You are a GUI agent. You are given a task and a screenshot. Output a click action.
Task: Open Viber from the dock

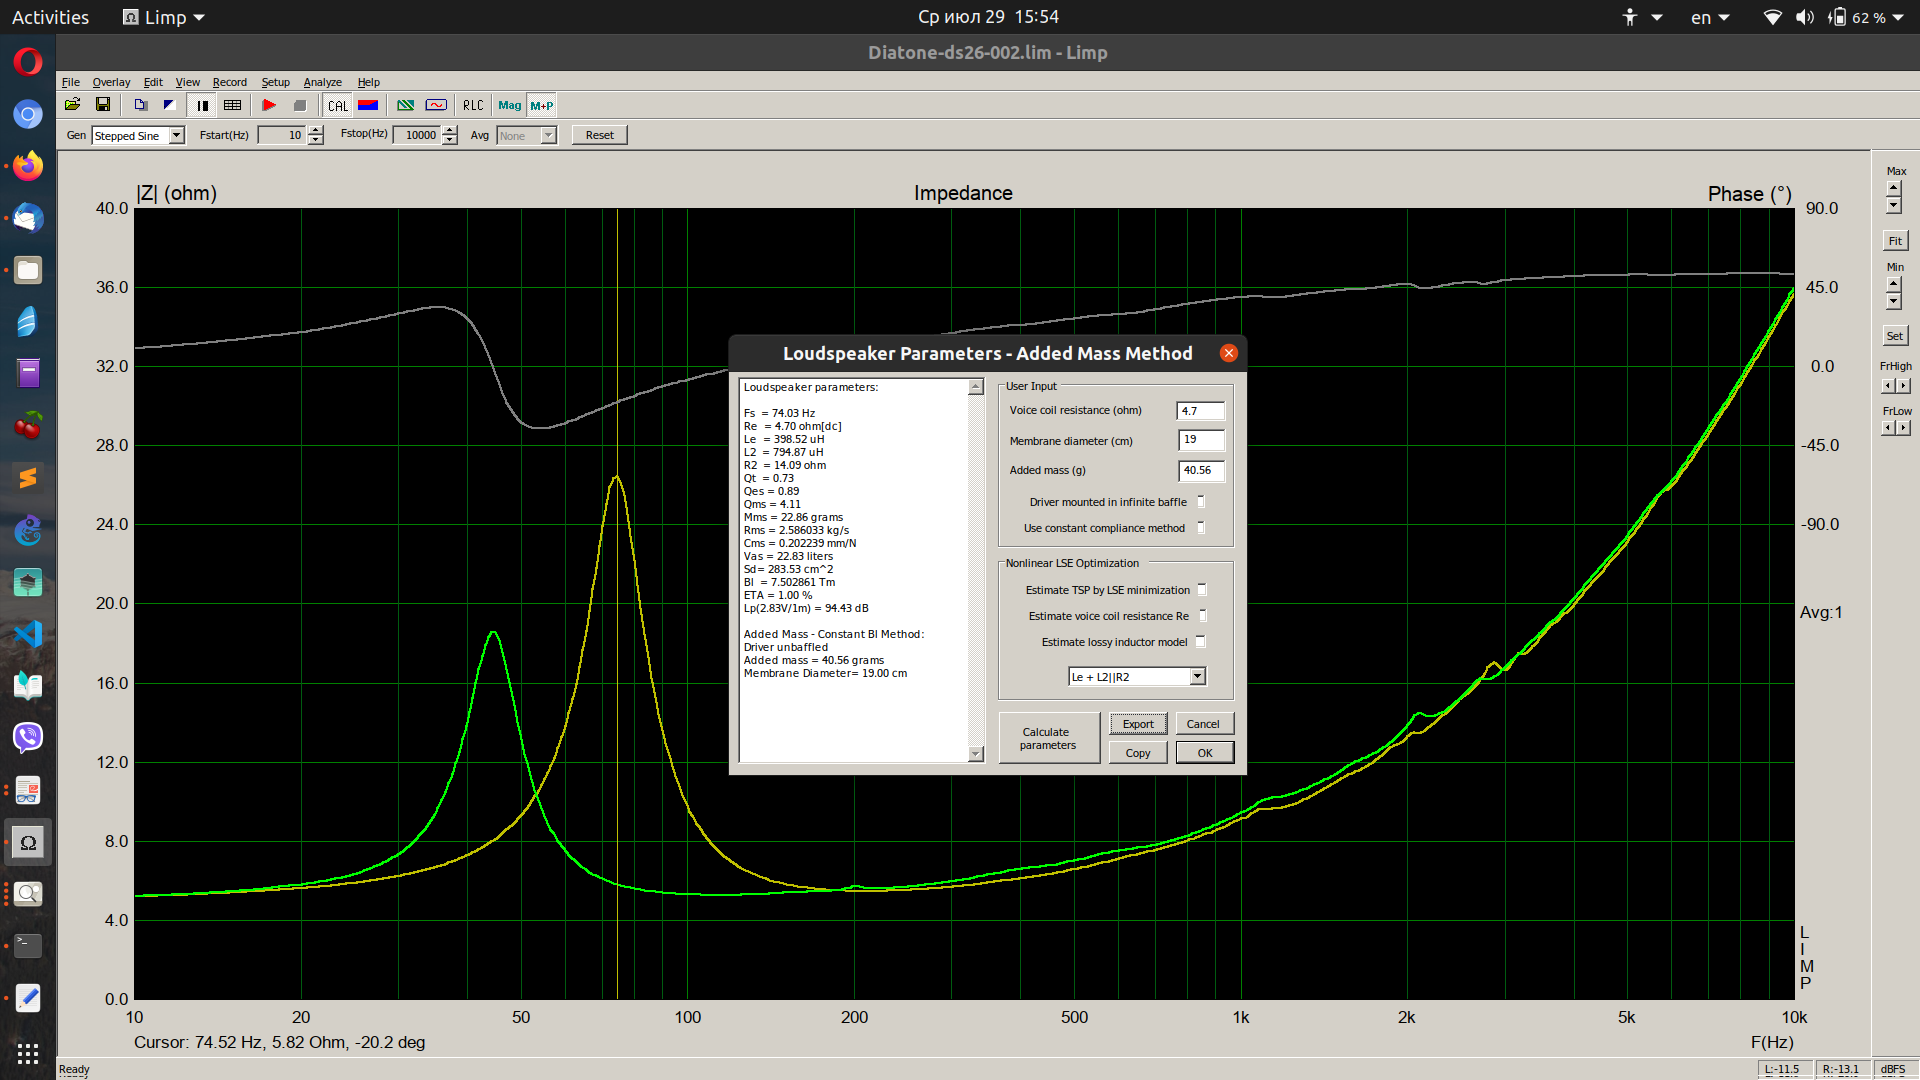[x=28, y=738]
